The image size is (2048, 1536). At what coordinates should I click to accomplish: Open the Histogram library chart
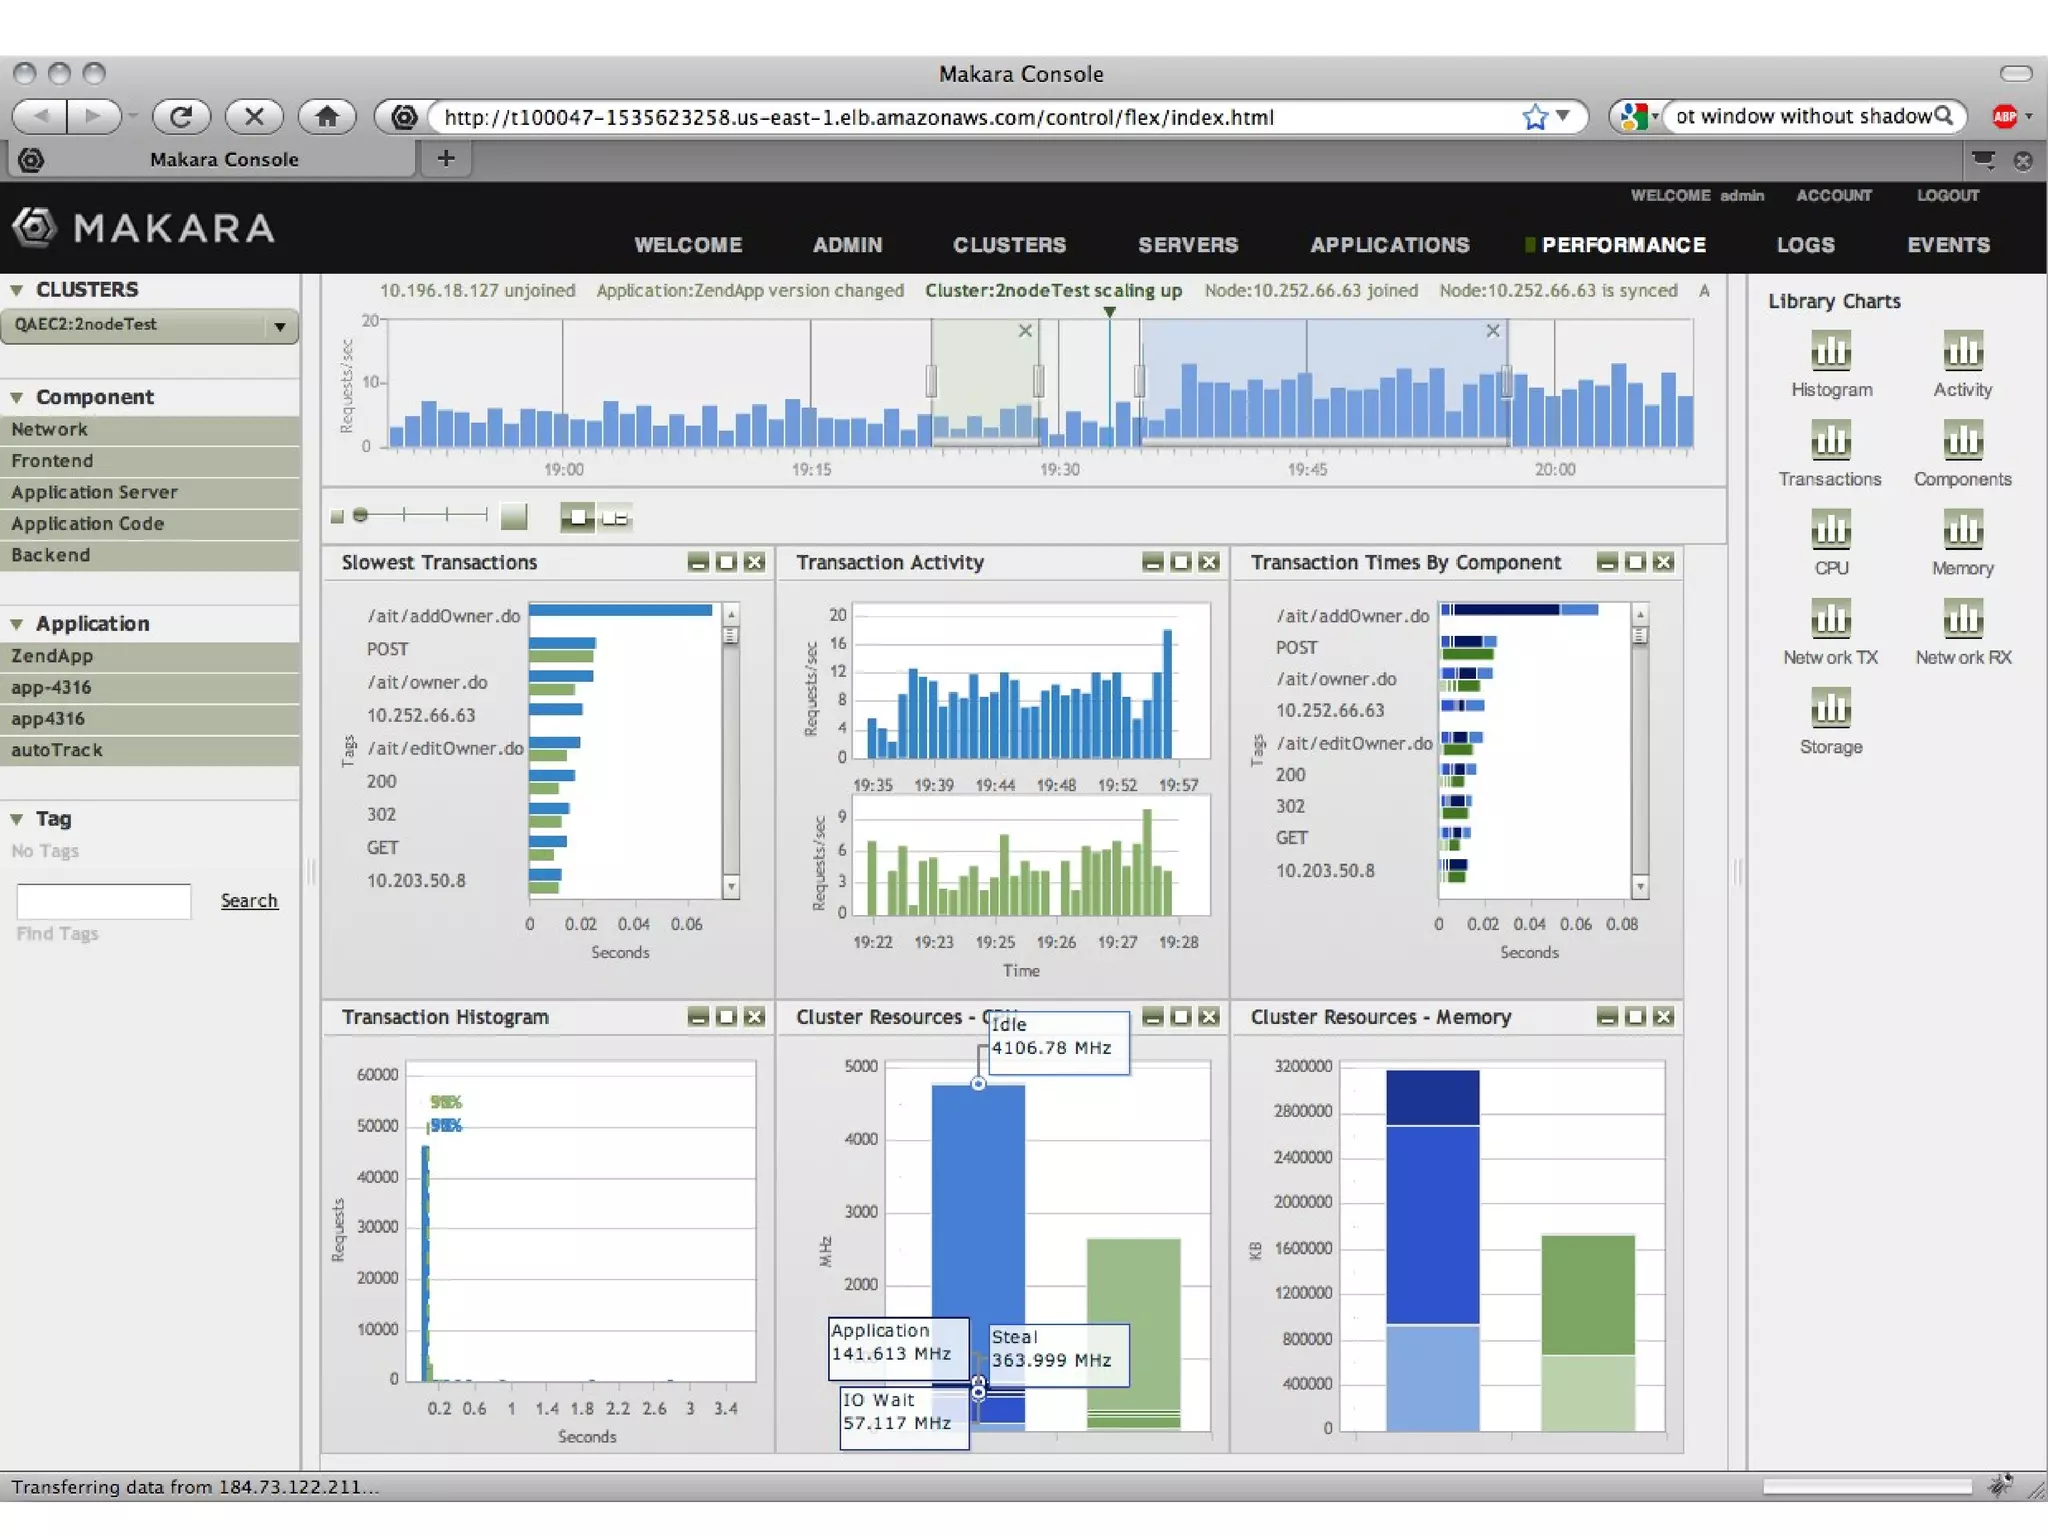coord(1830,351)
